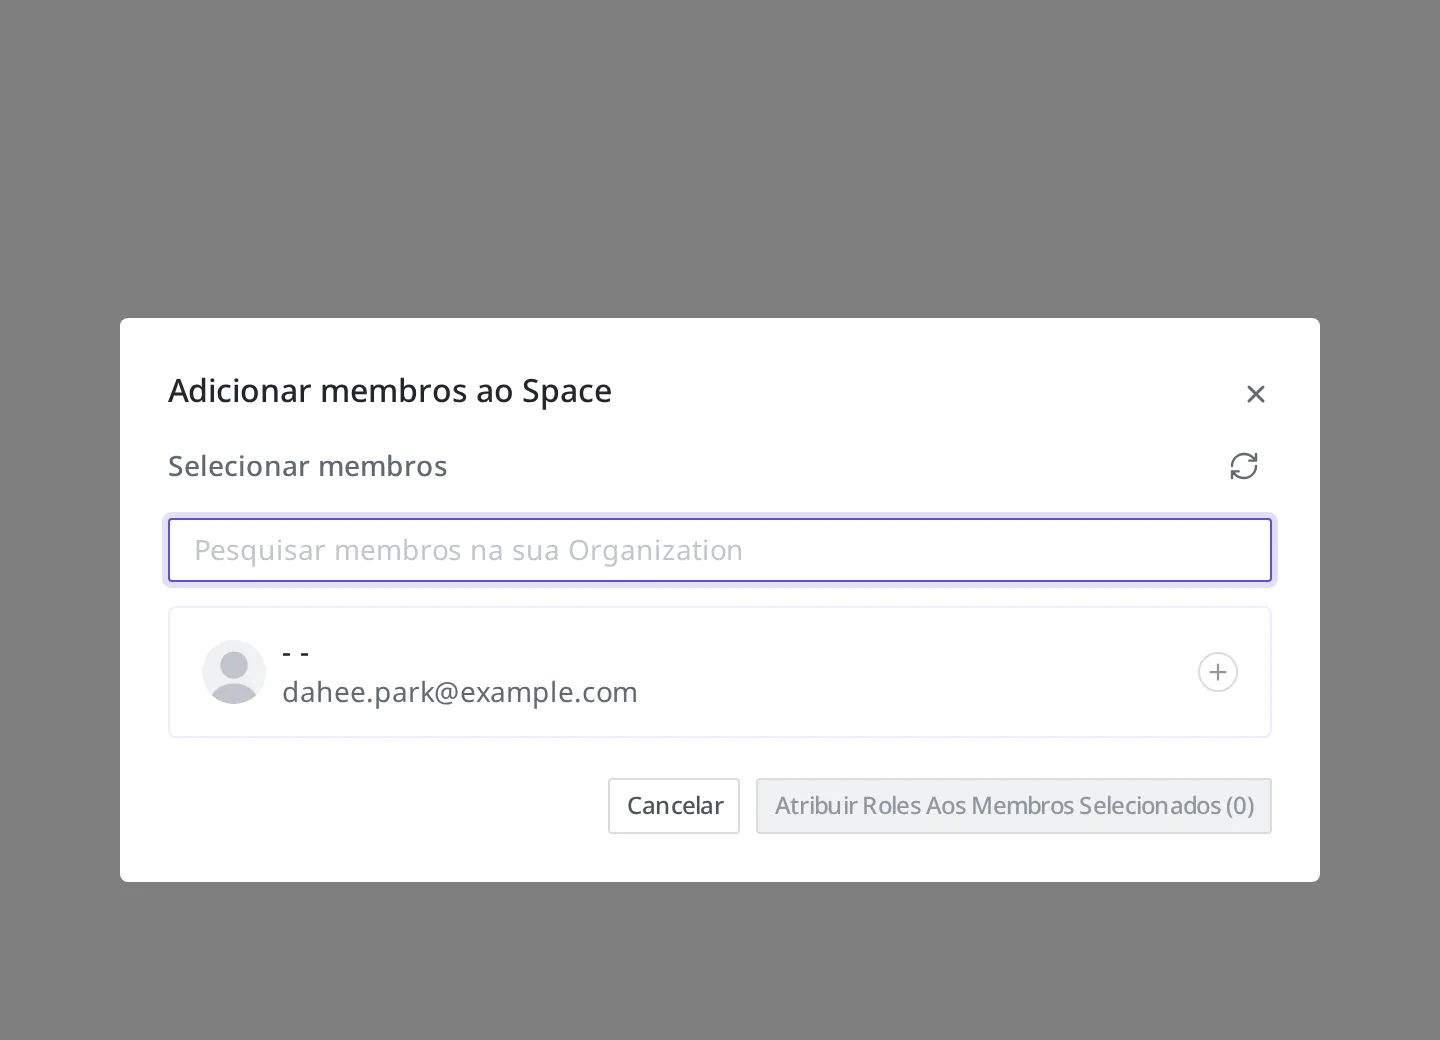Click the Cancelar button
Image resolution: width=1440 pixels, height=1040 pixels.
[674, 806]
